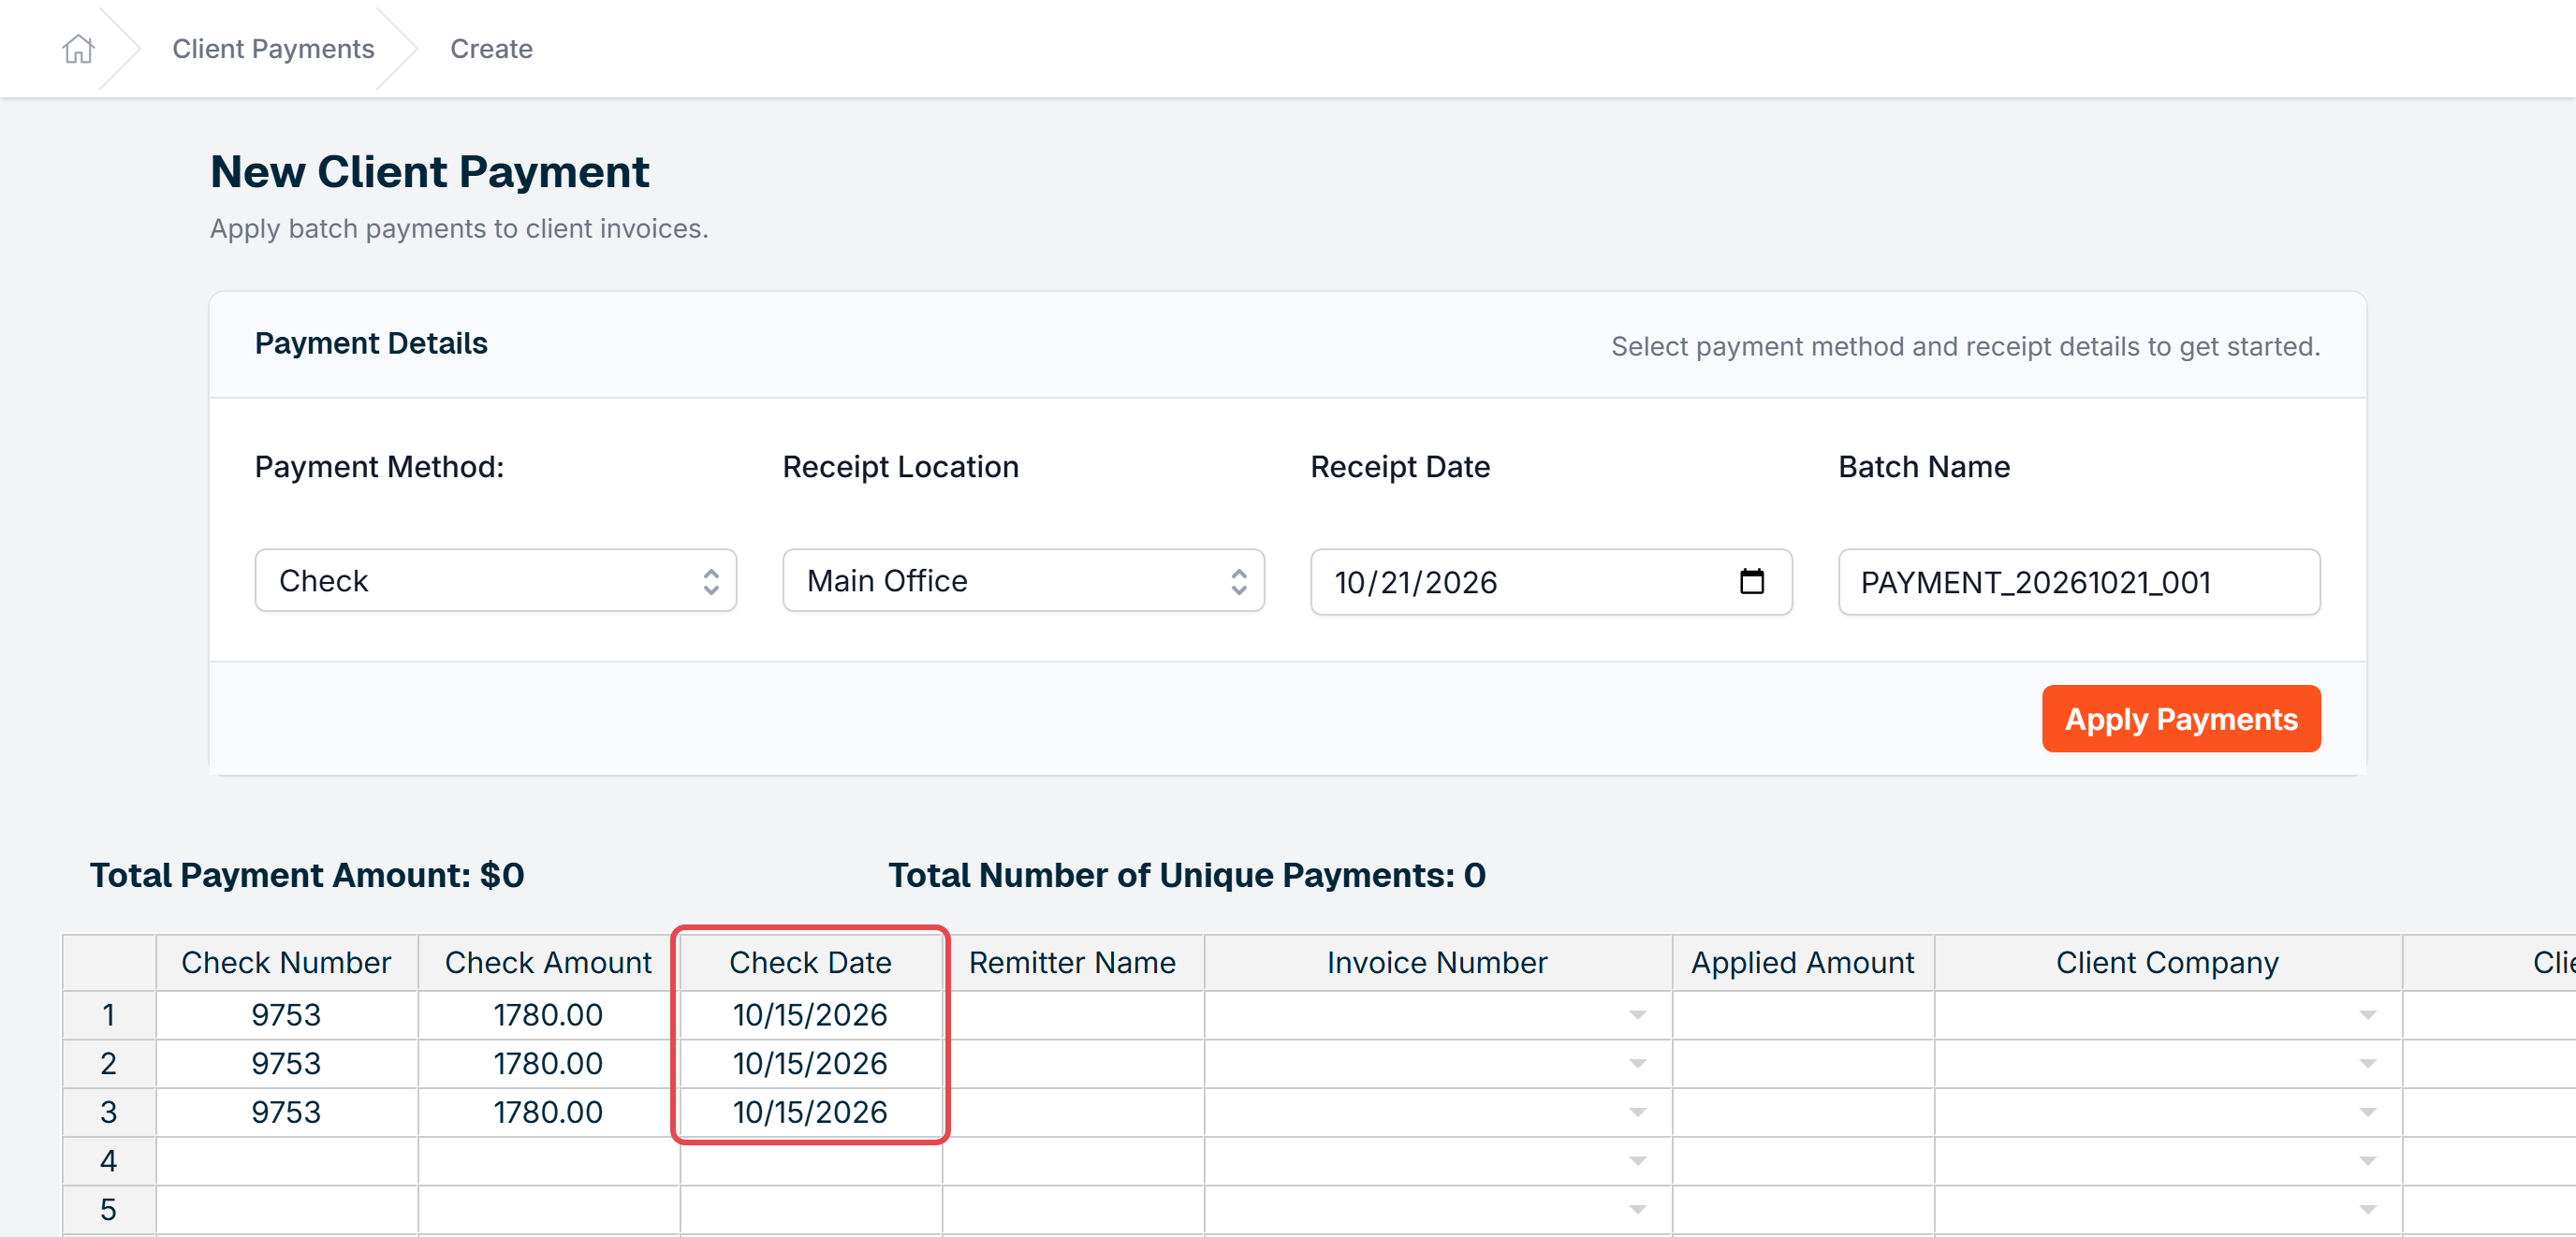Click the empty Applied Amount cell in row 2
Viewport: 2576px width, 1237px height.
click(x=1803, y=1064)
